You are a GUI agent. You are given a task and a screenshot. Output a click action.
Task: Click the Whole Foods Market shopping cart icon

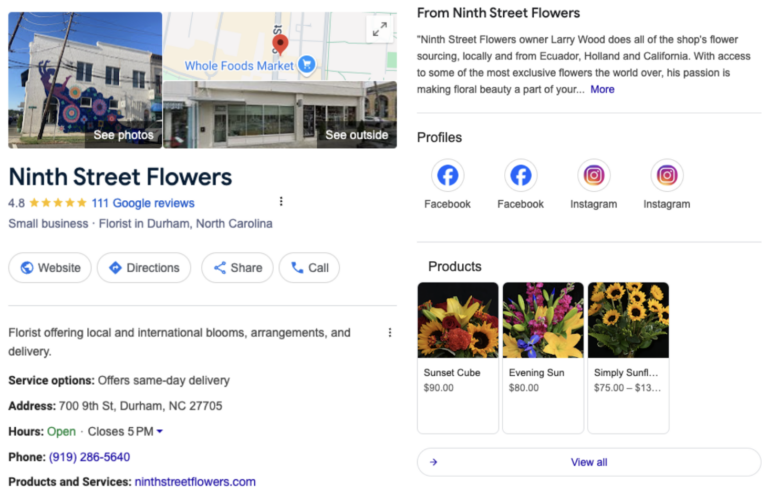point(307,64)
